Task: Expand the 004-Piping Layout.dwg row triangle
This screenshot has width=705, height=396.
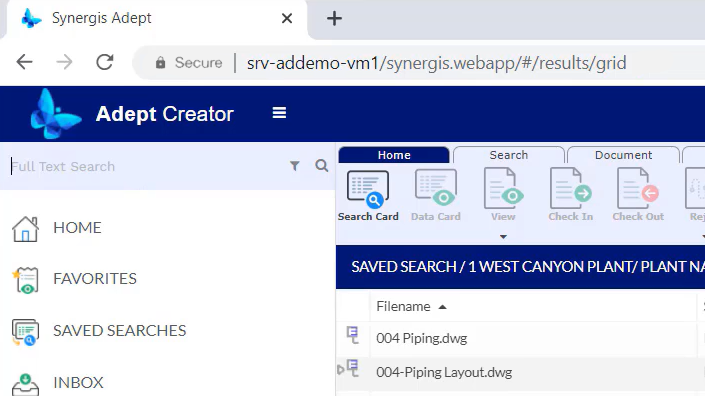Action: (340, 370)
